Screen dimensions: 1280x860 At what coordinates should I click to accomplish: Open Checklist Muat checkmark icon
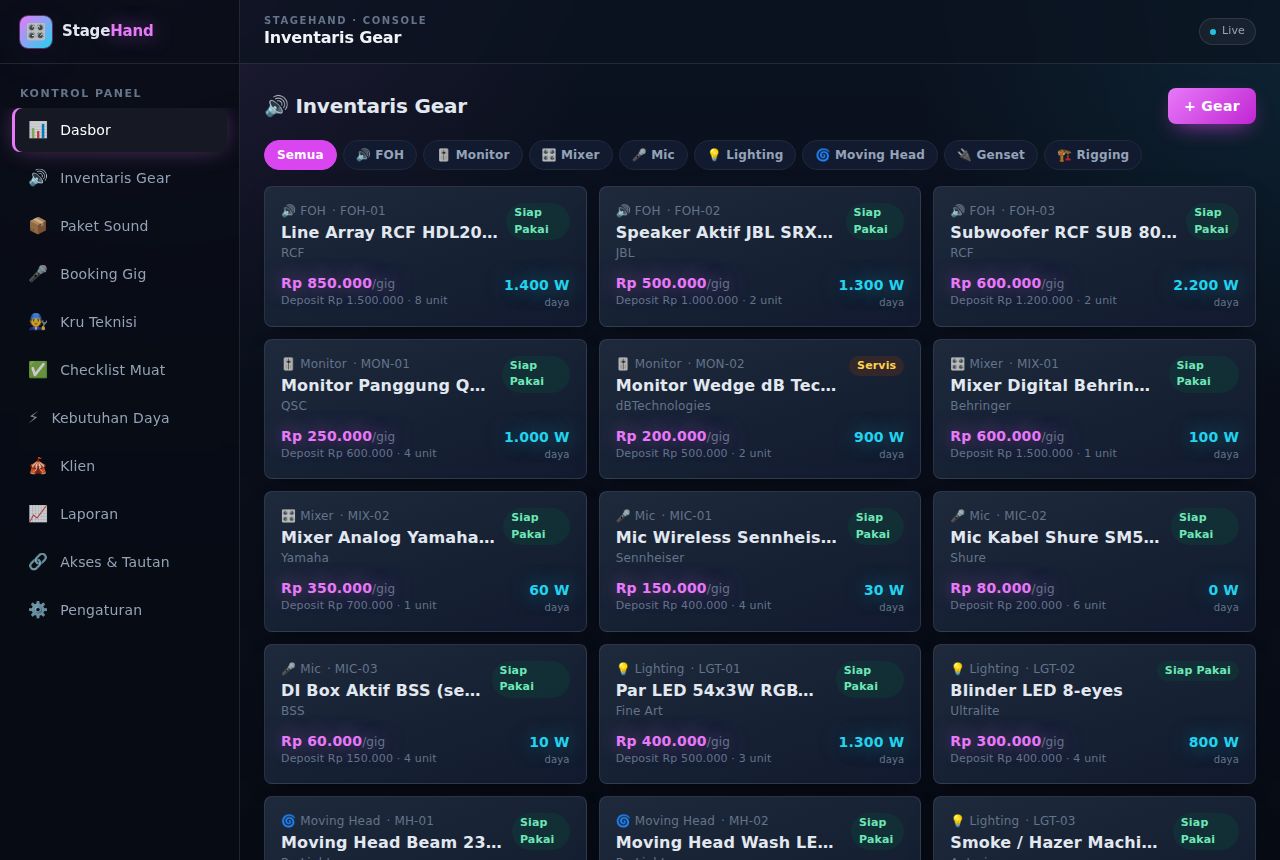click(38, 370)
